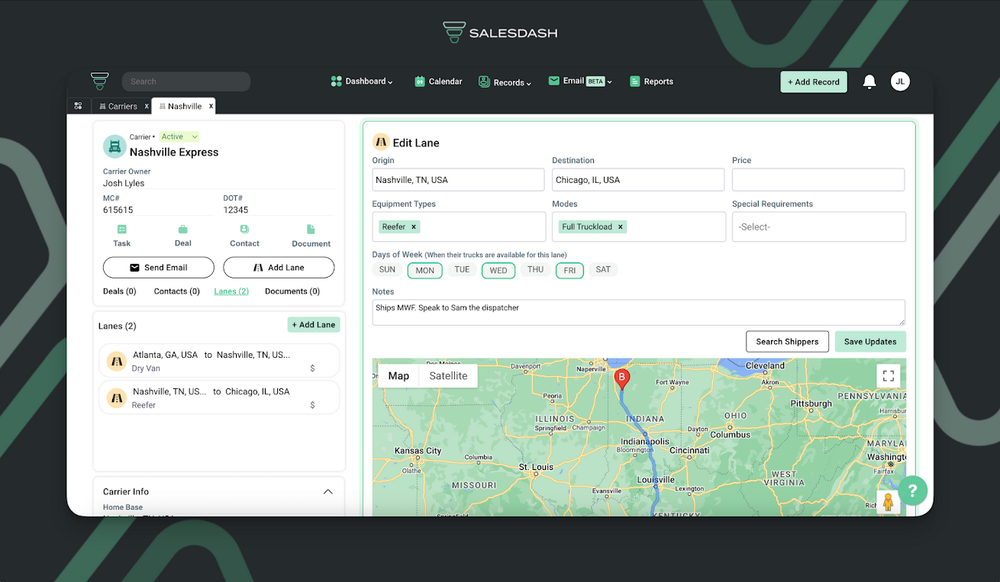Toggle SUN availability day
Image resolution: width=1000 pixels, height=582 pixels.
[387, 270]
